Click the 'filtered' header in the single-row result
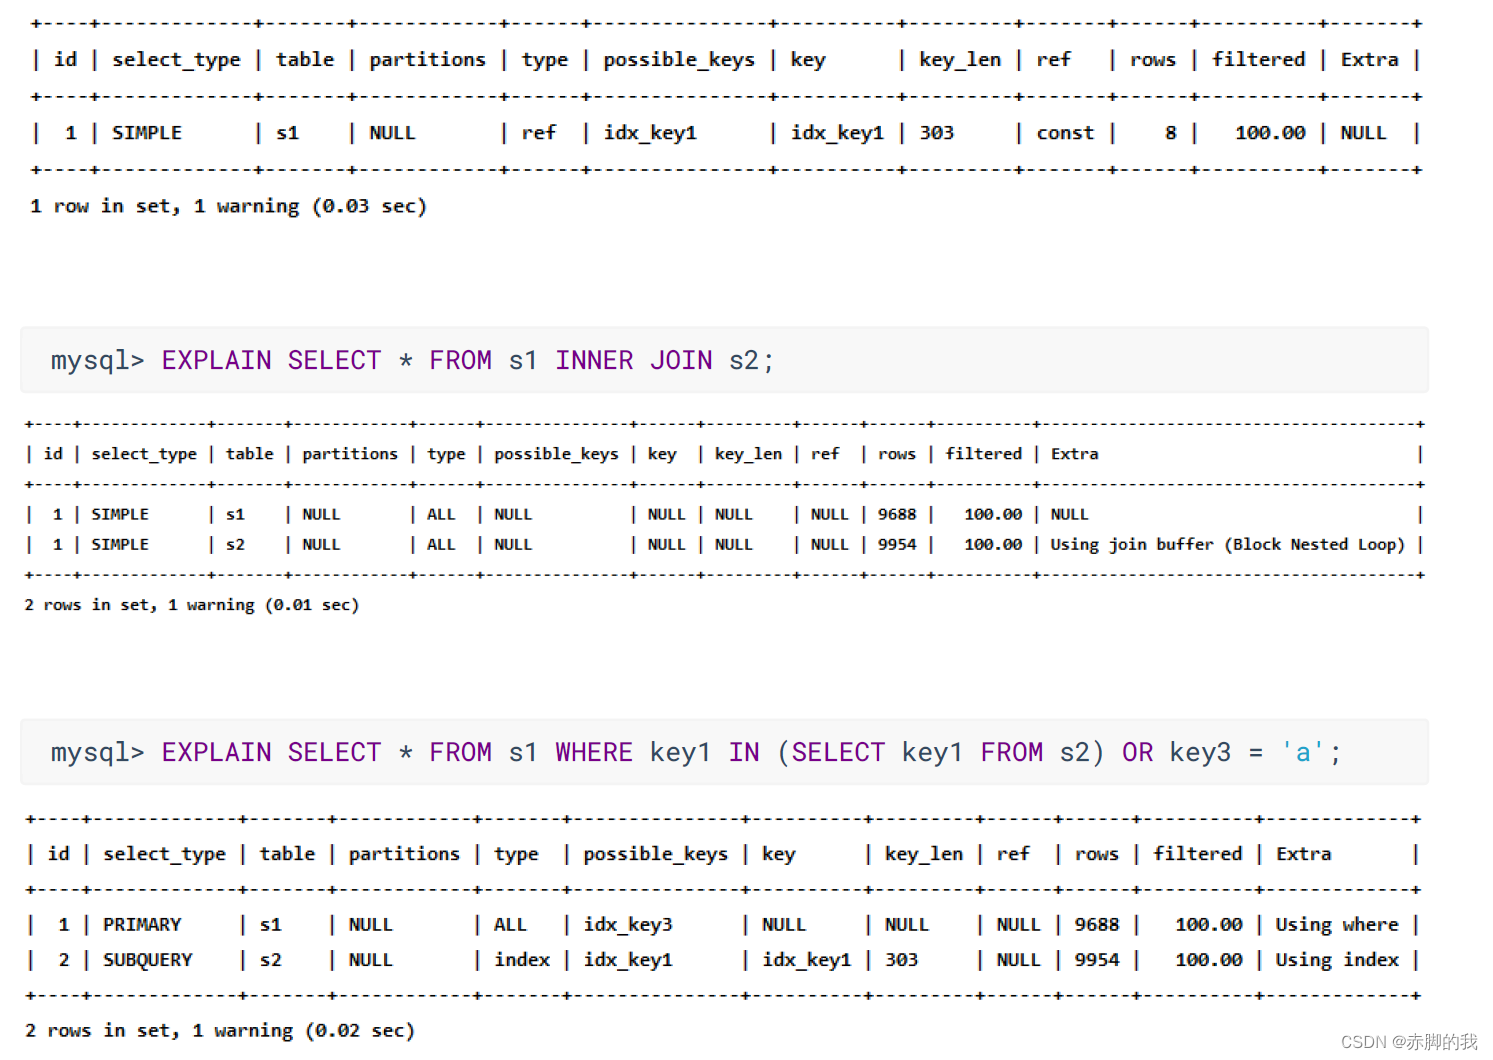The width and height of the screenshot is (1493, 1060). pos(1258,60)
